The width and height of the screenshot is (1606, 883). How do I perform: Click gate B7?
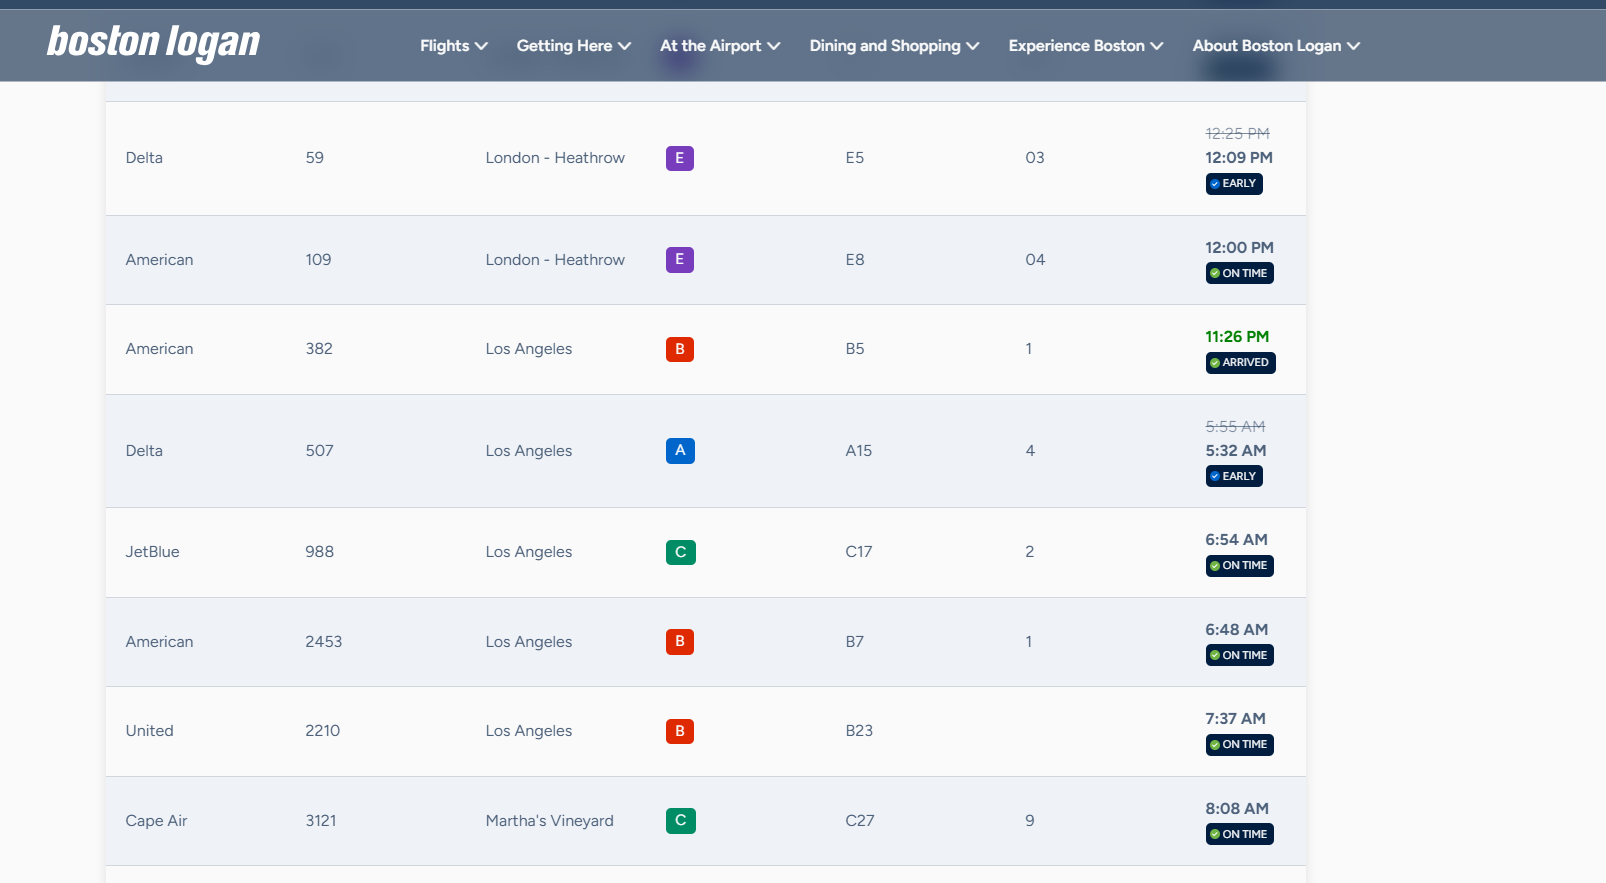[x=854, y=642]
